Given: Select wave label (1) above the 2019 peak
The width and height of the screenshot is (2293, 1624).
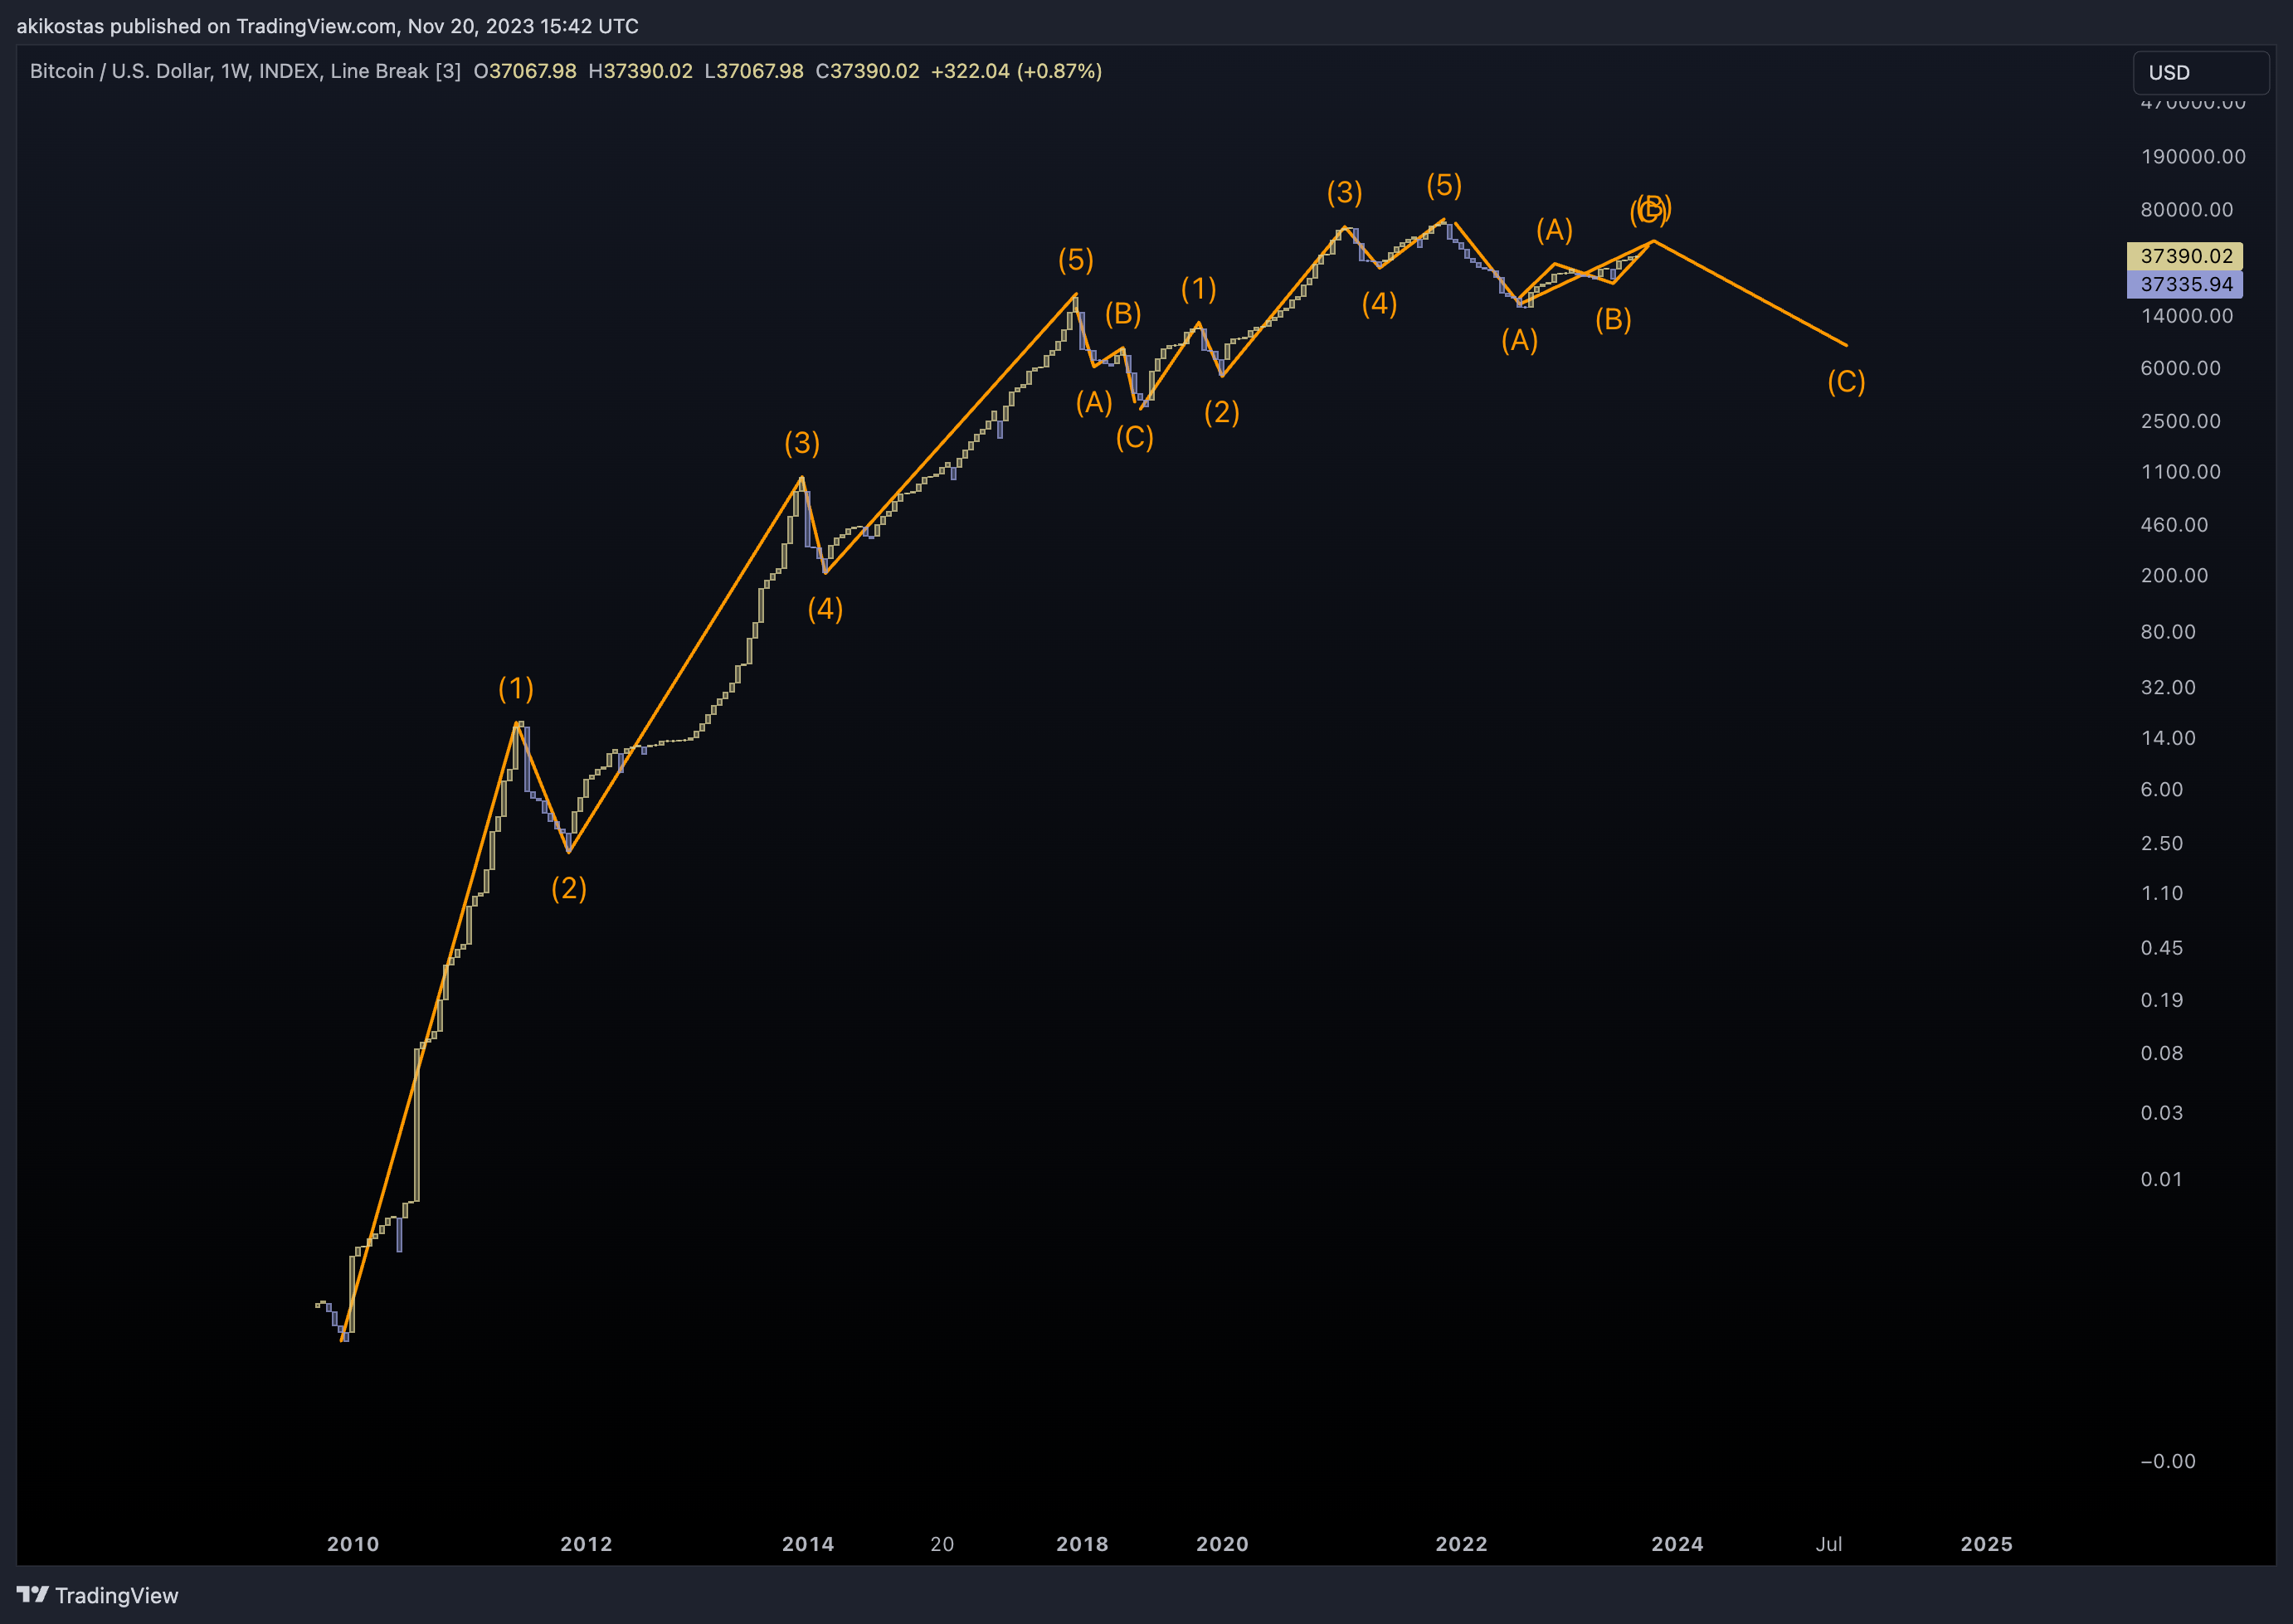Looking at the screenshot, I should (x=1199, y=289).
